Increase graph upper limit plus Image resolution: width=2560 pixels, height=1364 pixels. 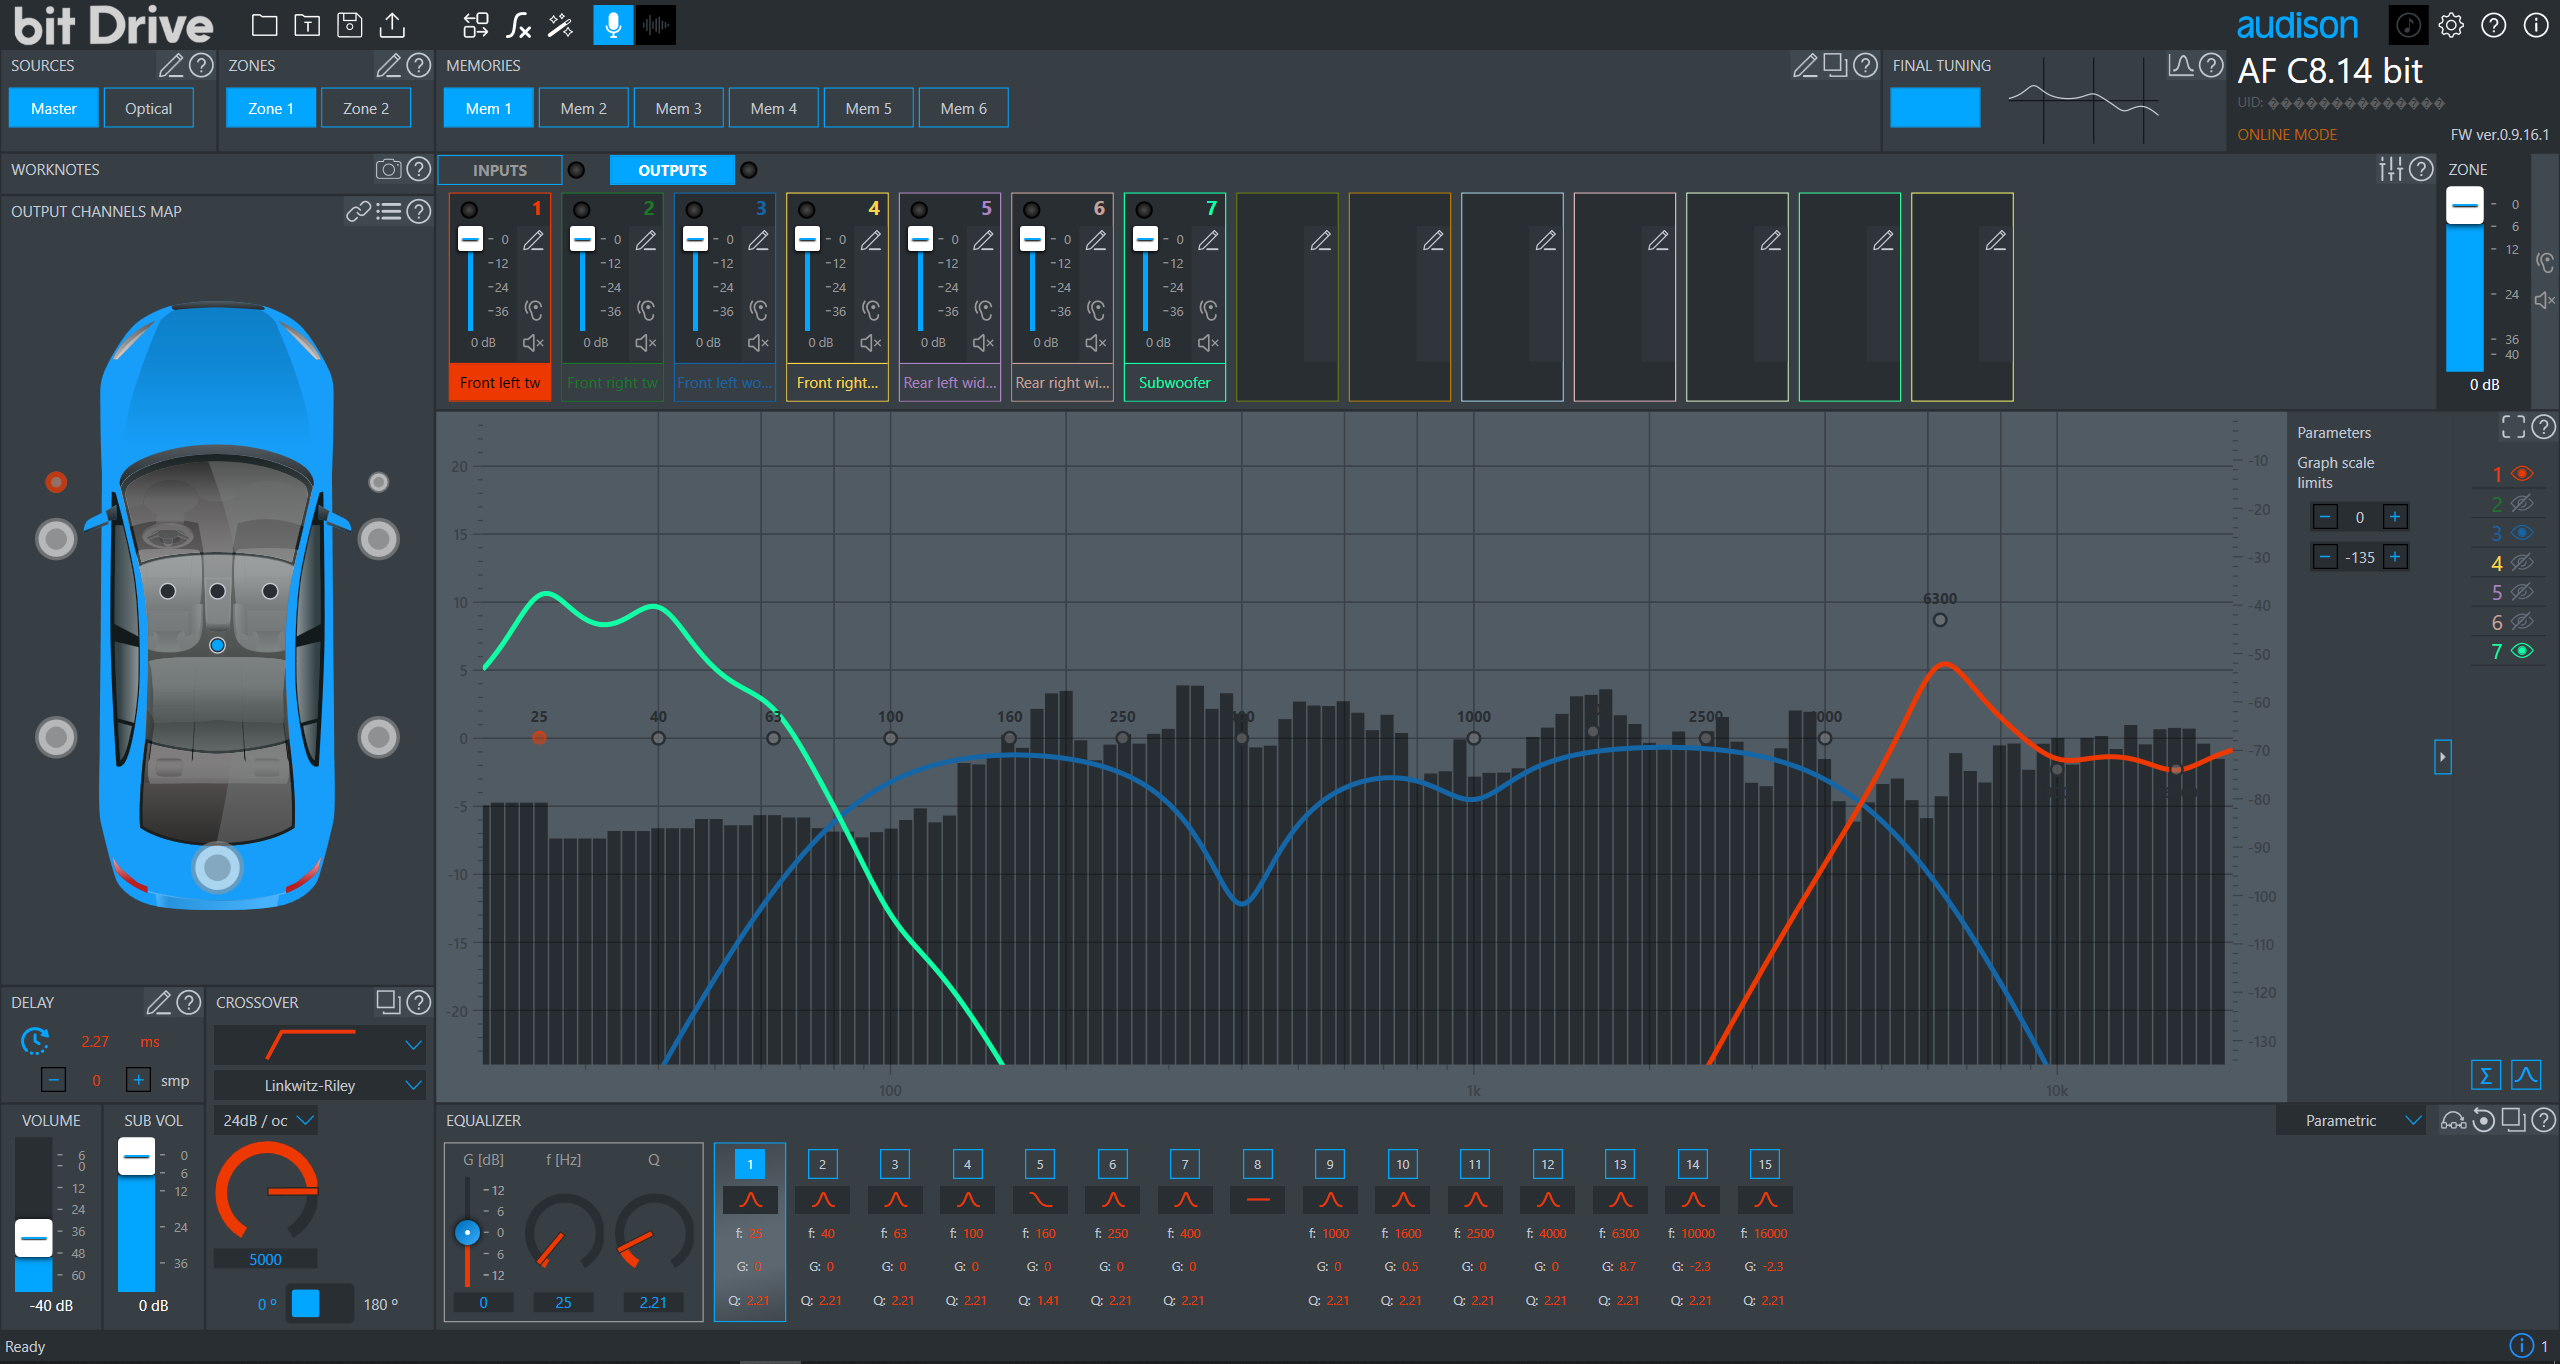(x=2395, y=517)
